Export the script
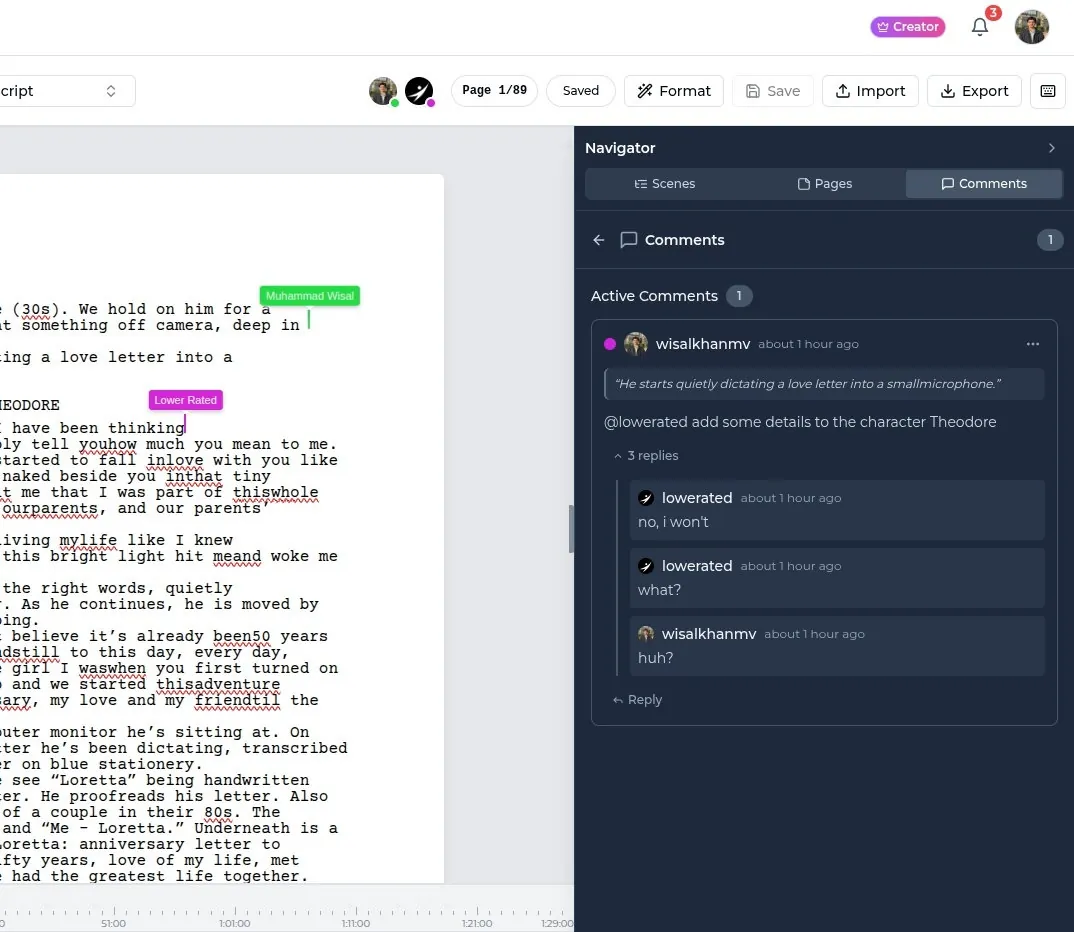Screen dimensions: 1074x932 974,91
